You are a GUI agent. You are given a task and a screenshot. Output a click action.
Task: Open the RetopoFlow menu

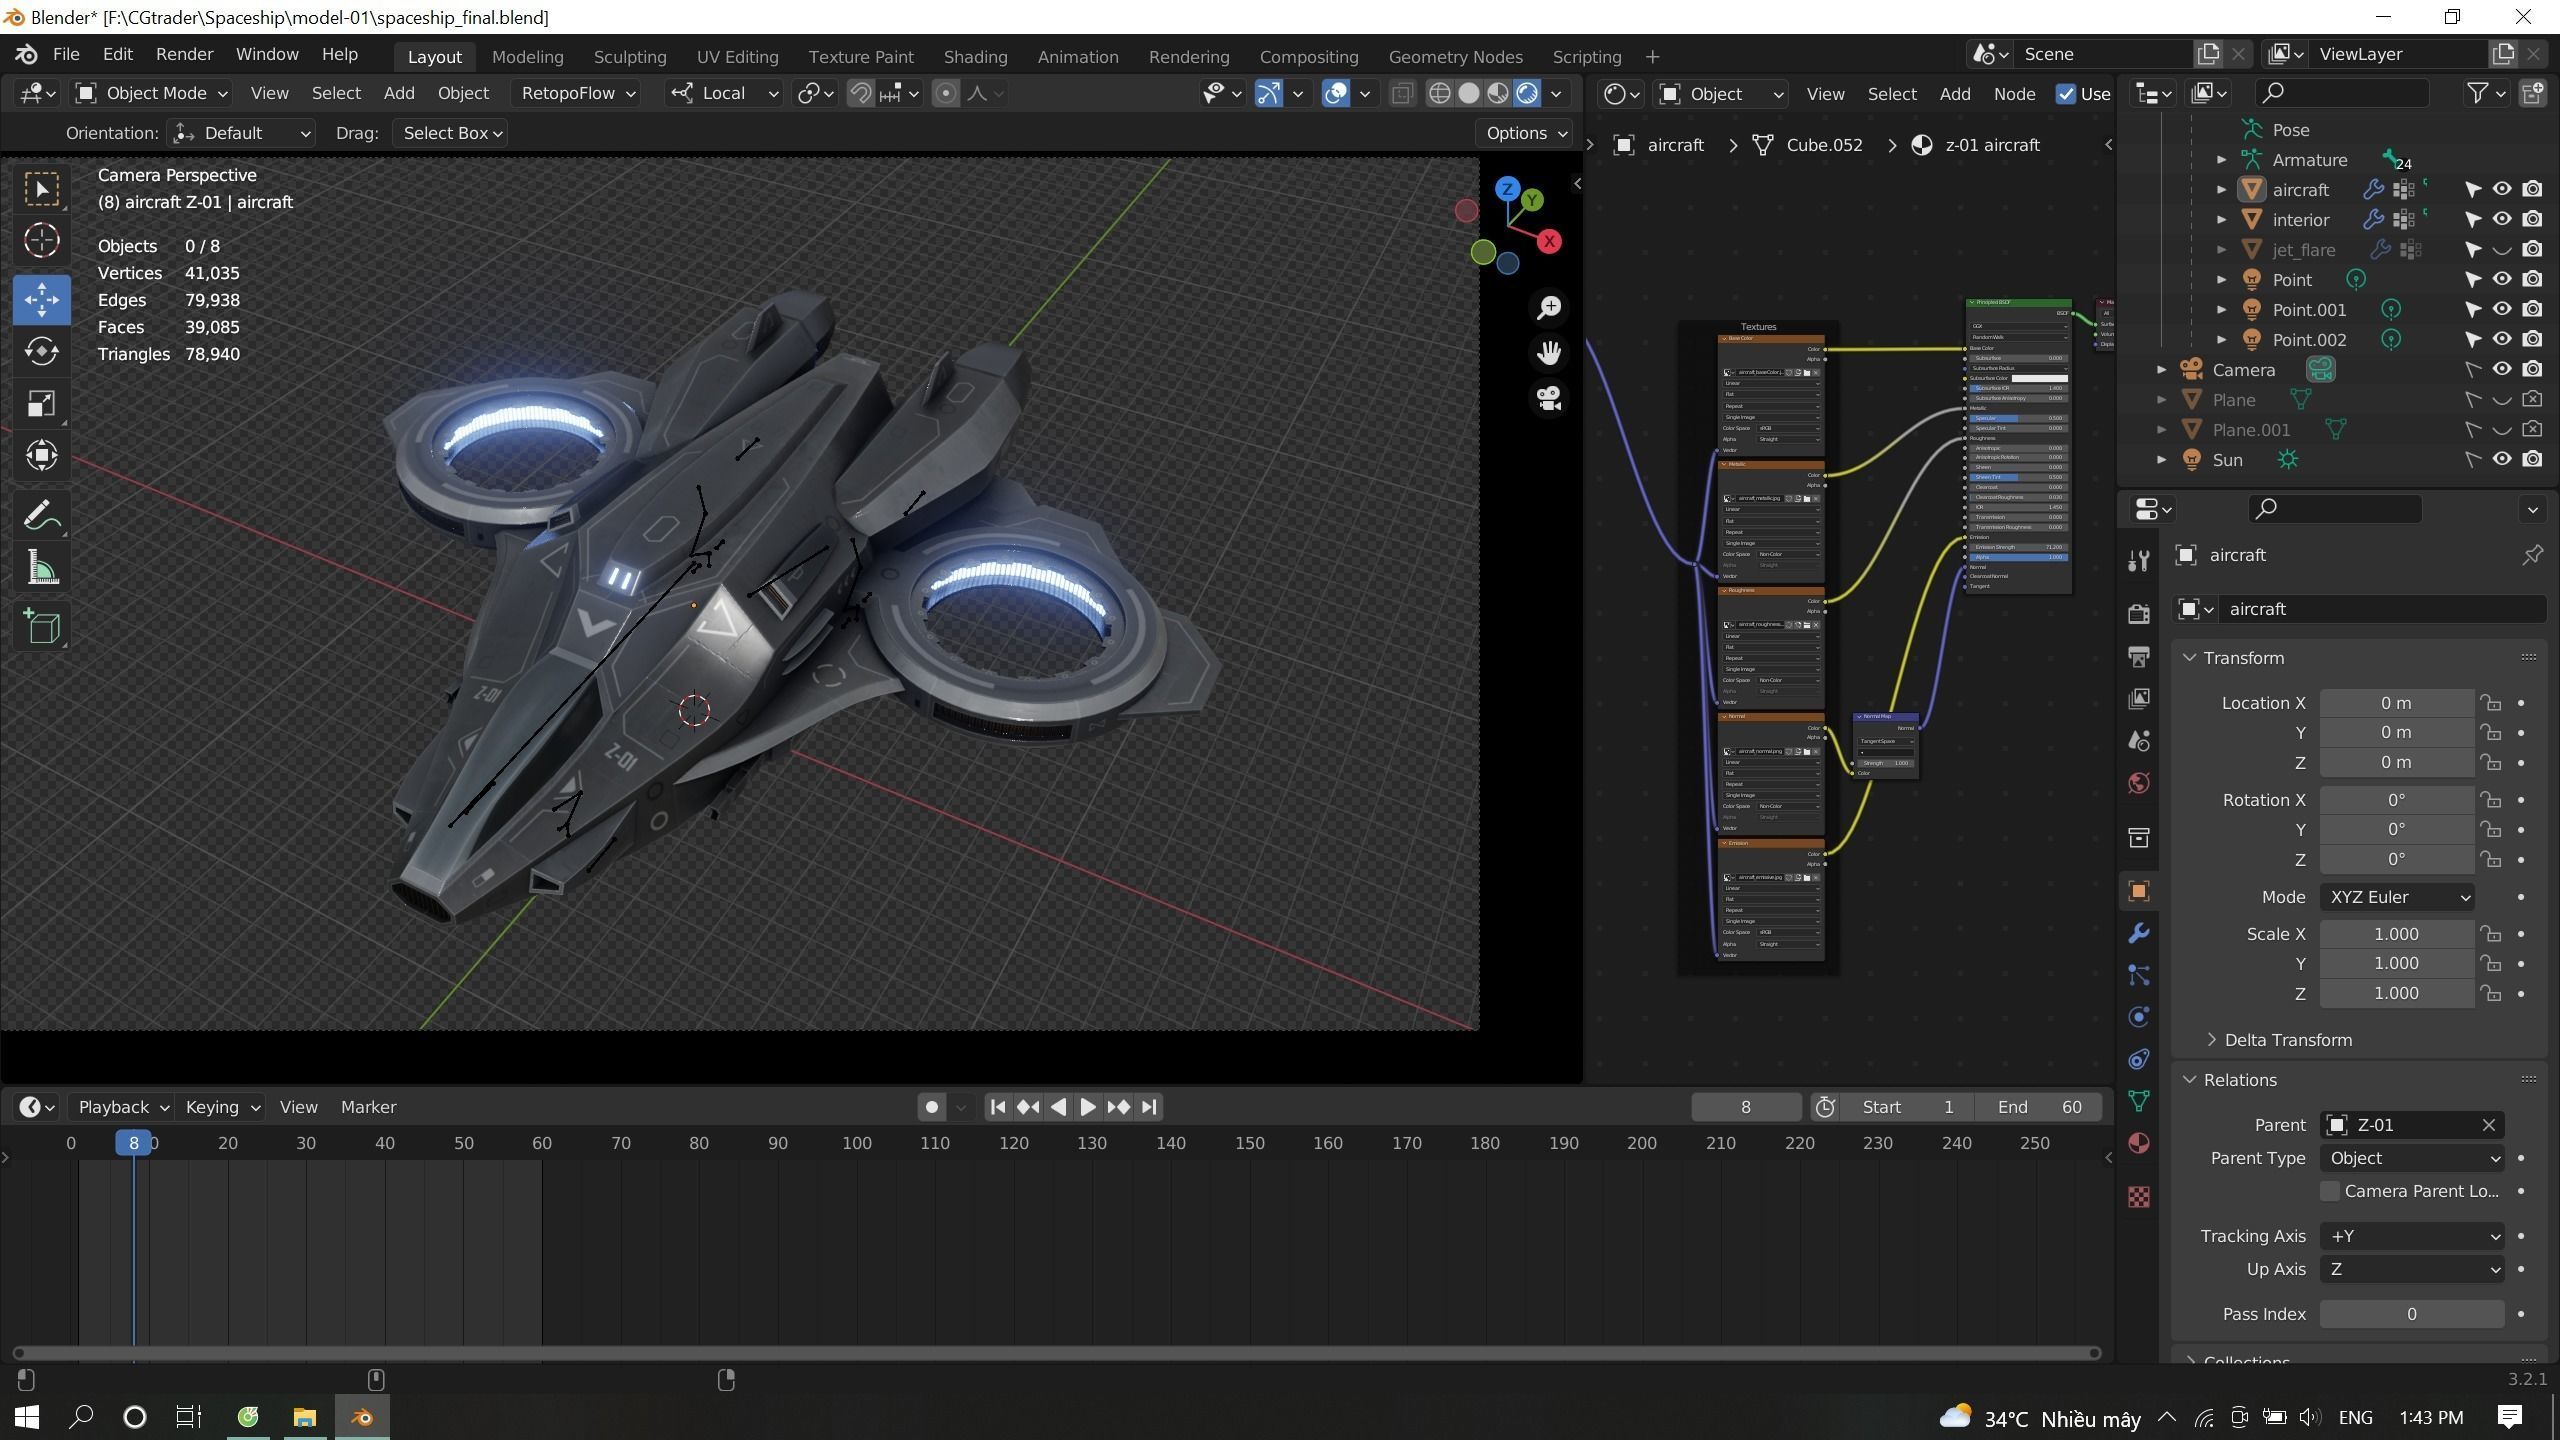pos(578,93)
